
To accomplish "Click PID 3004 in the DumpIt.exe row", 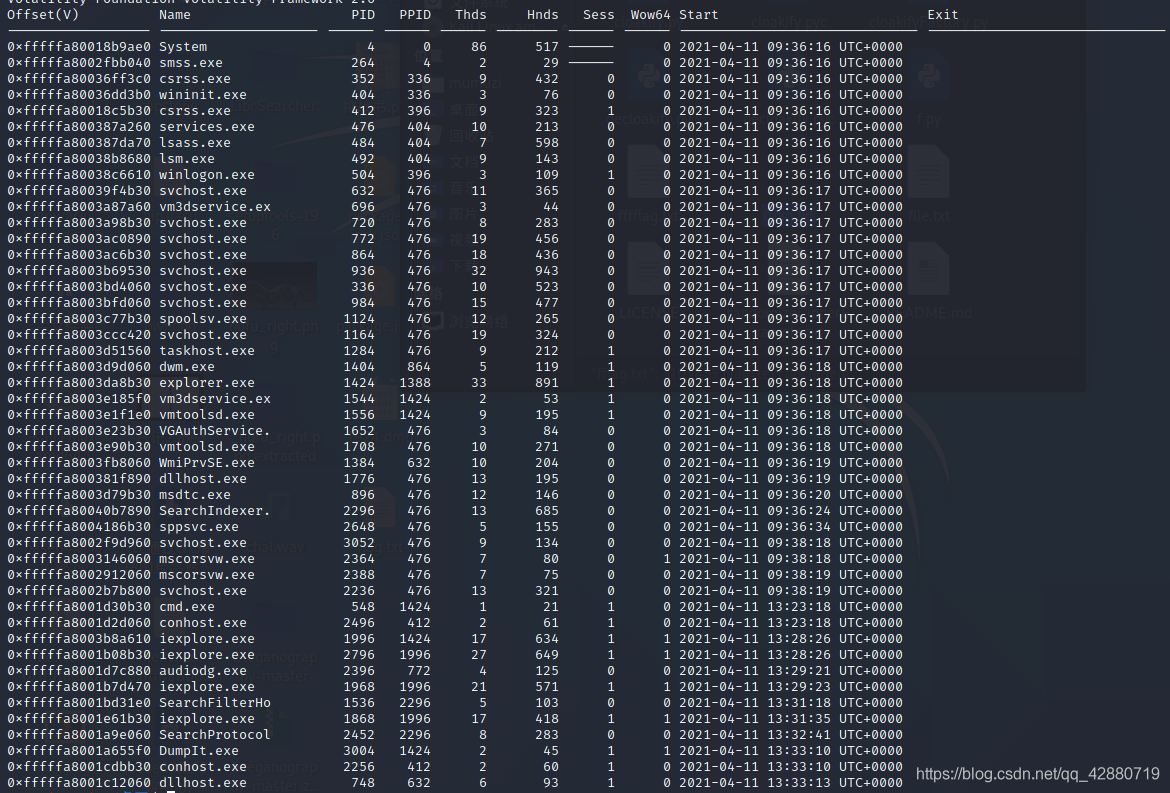I will tap(359, 750).
